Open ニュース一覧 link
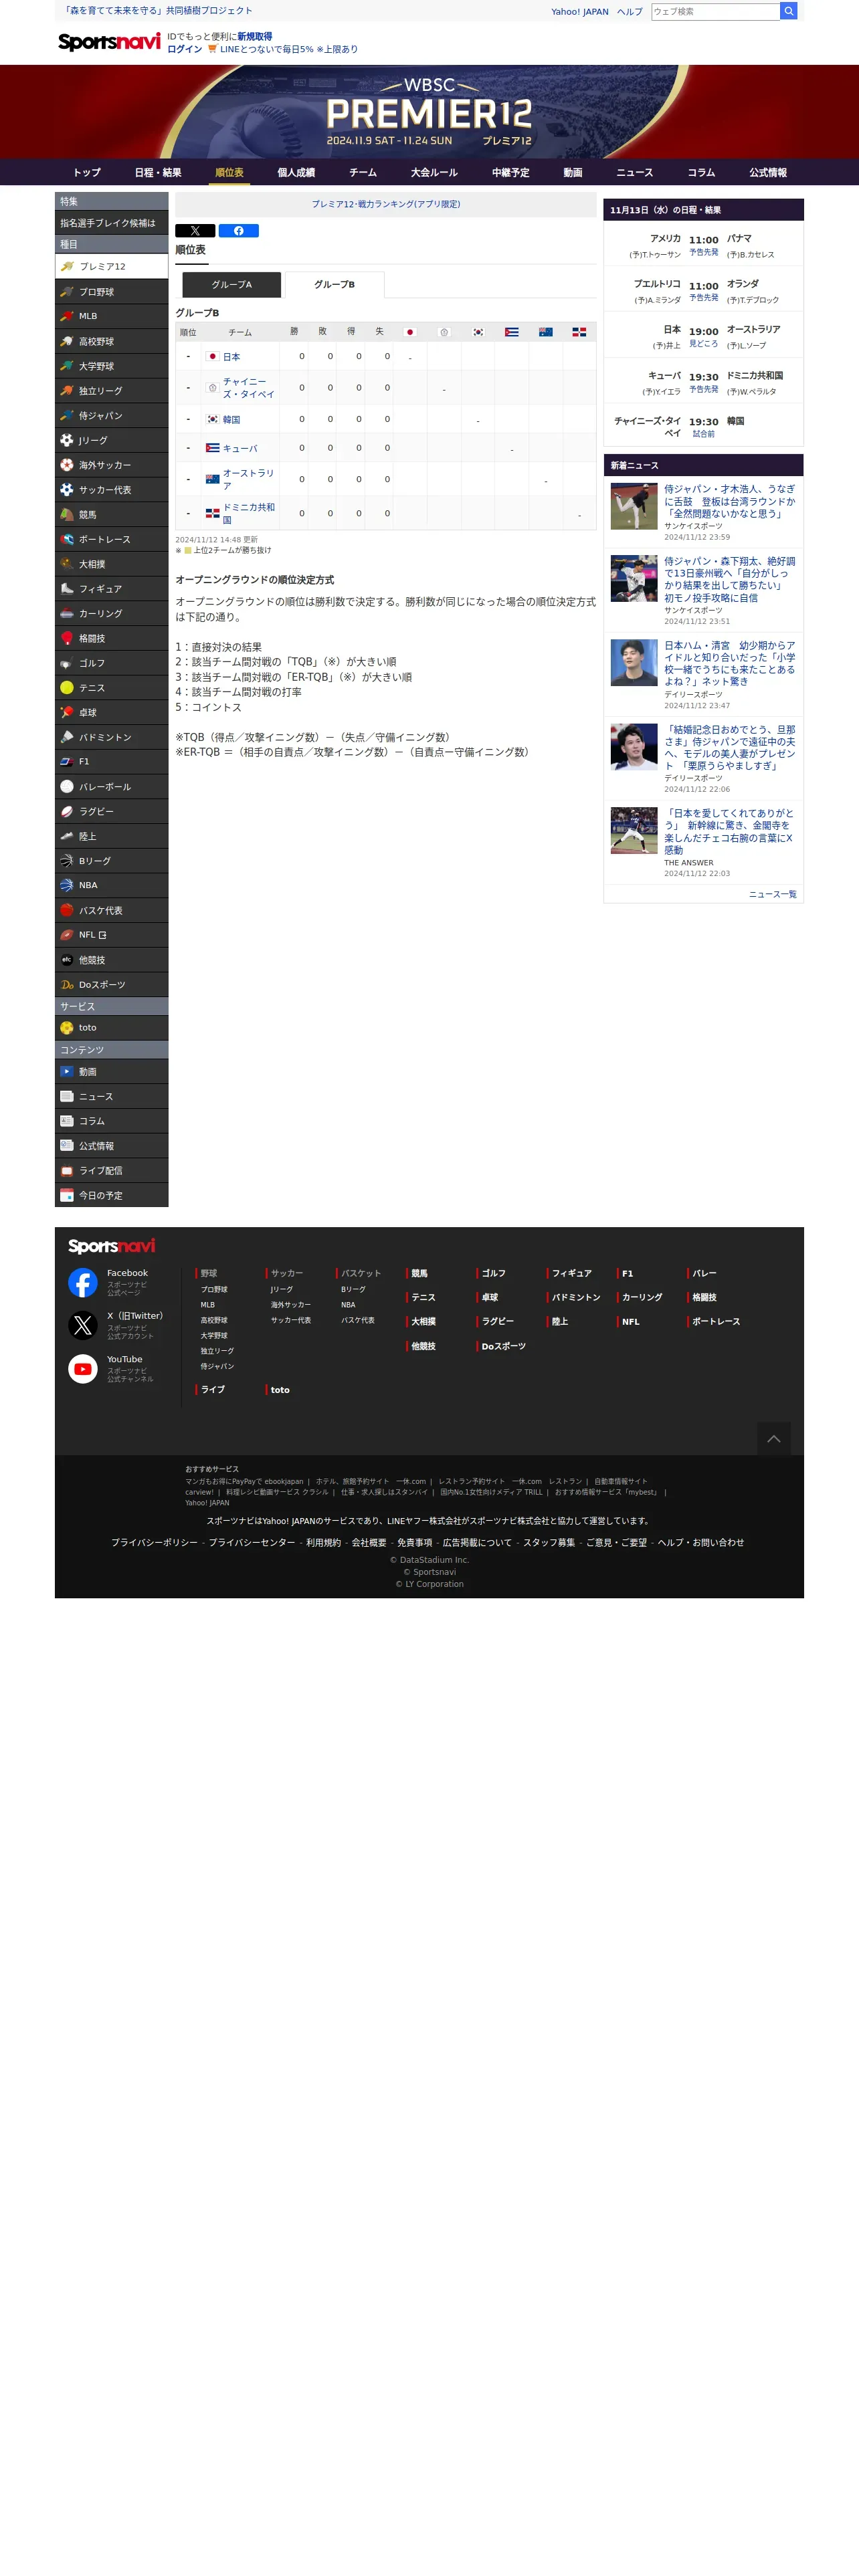The width and height of the screenshot is (859, 2576). 773,894
